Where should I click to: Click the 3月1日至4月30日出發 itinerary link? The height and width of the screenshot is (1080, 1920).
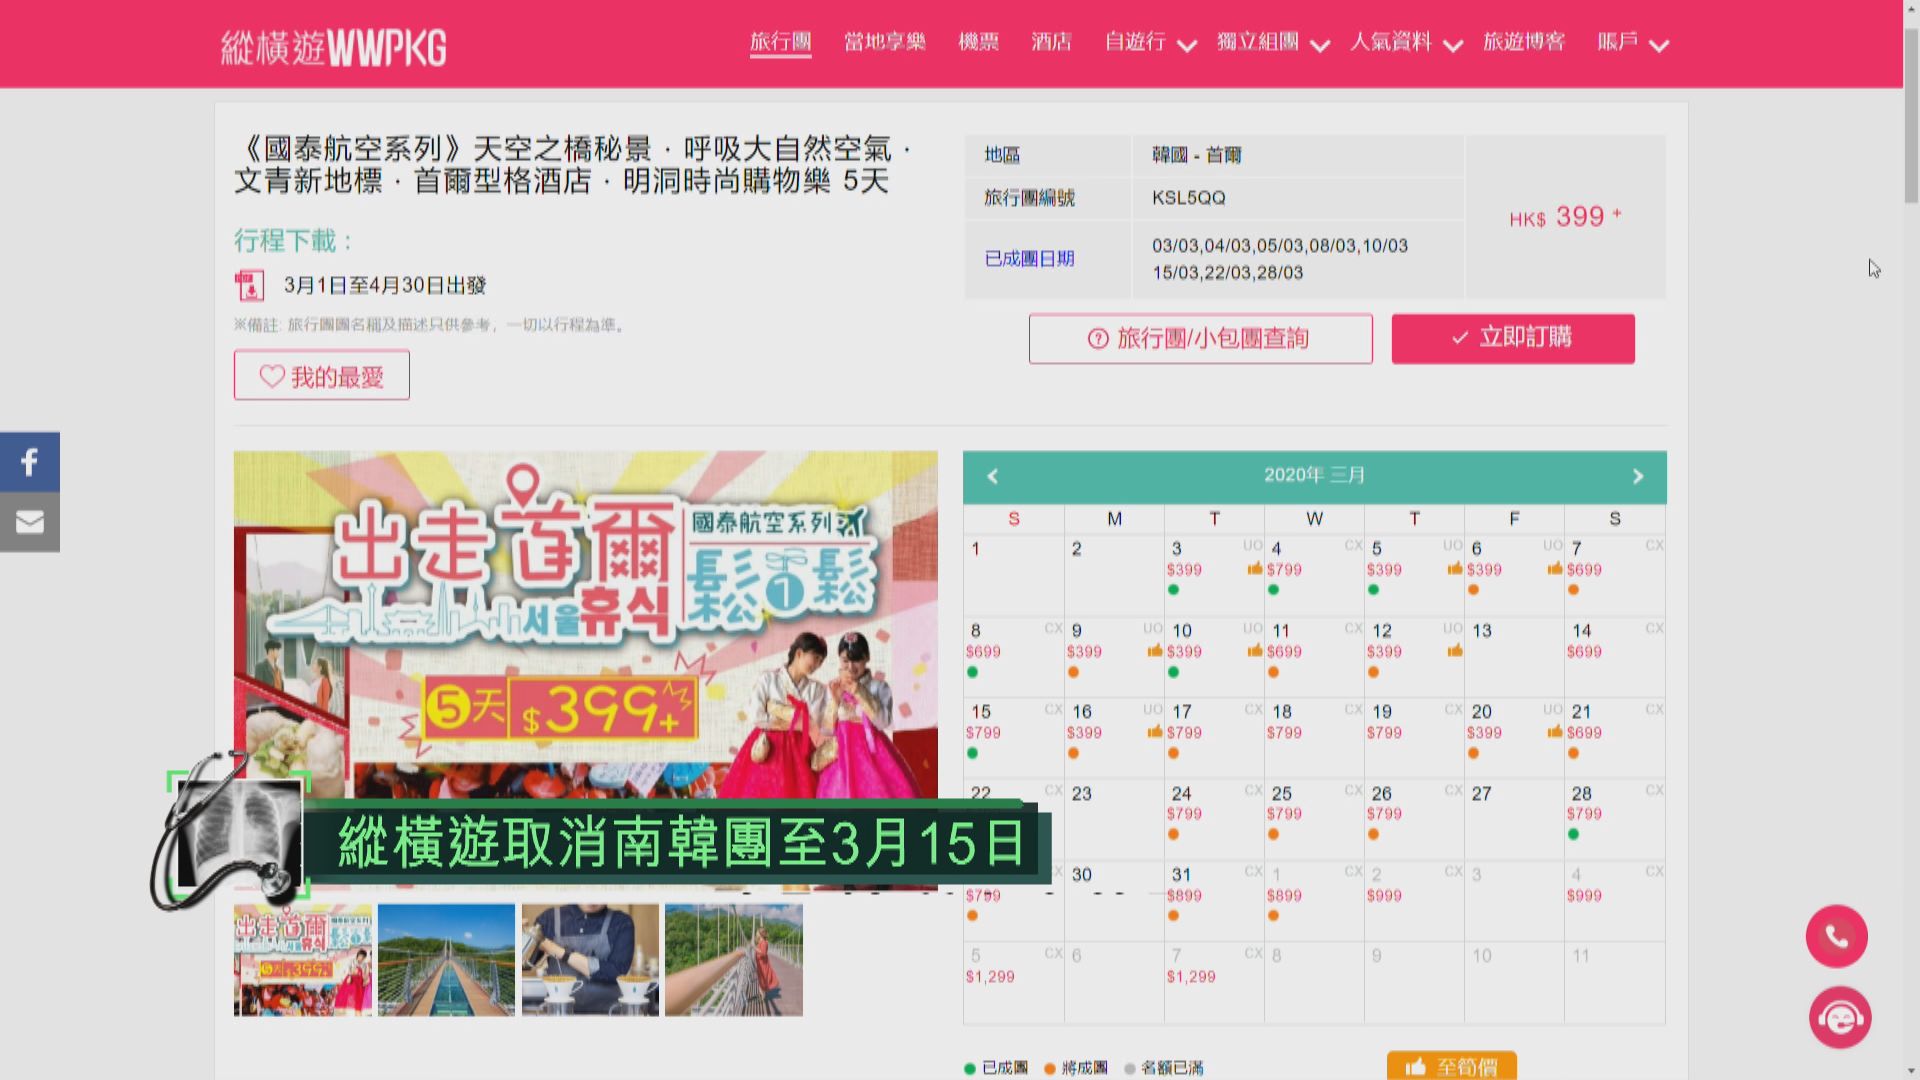pos(385,285)
